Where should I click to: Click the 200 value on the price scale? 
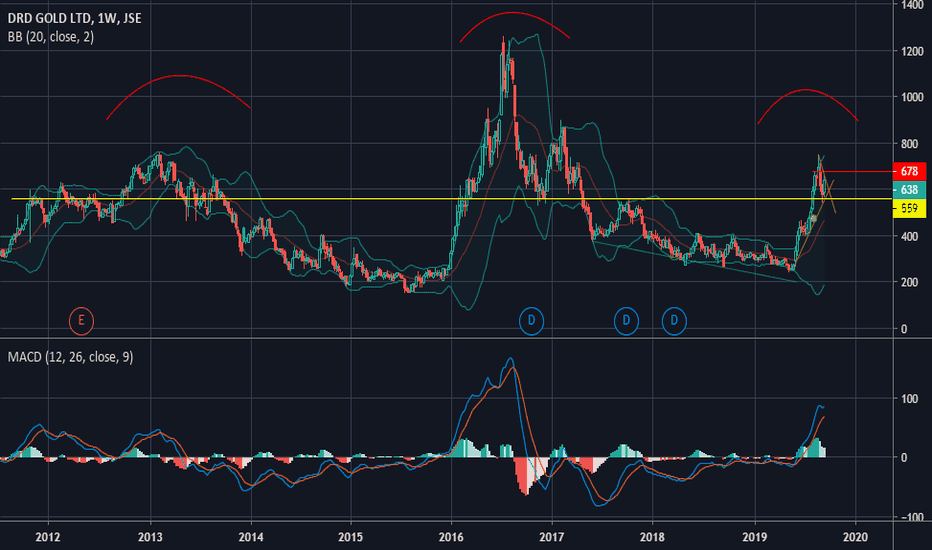[x=909, y=282]
